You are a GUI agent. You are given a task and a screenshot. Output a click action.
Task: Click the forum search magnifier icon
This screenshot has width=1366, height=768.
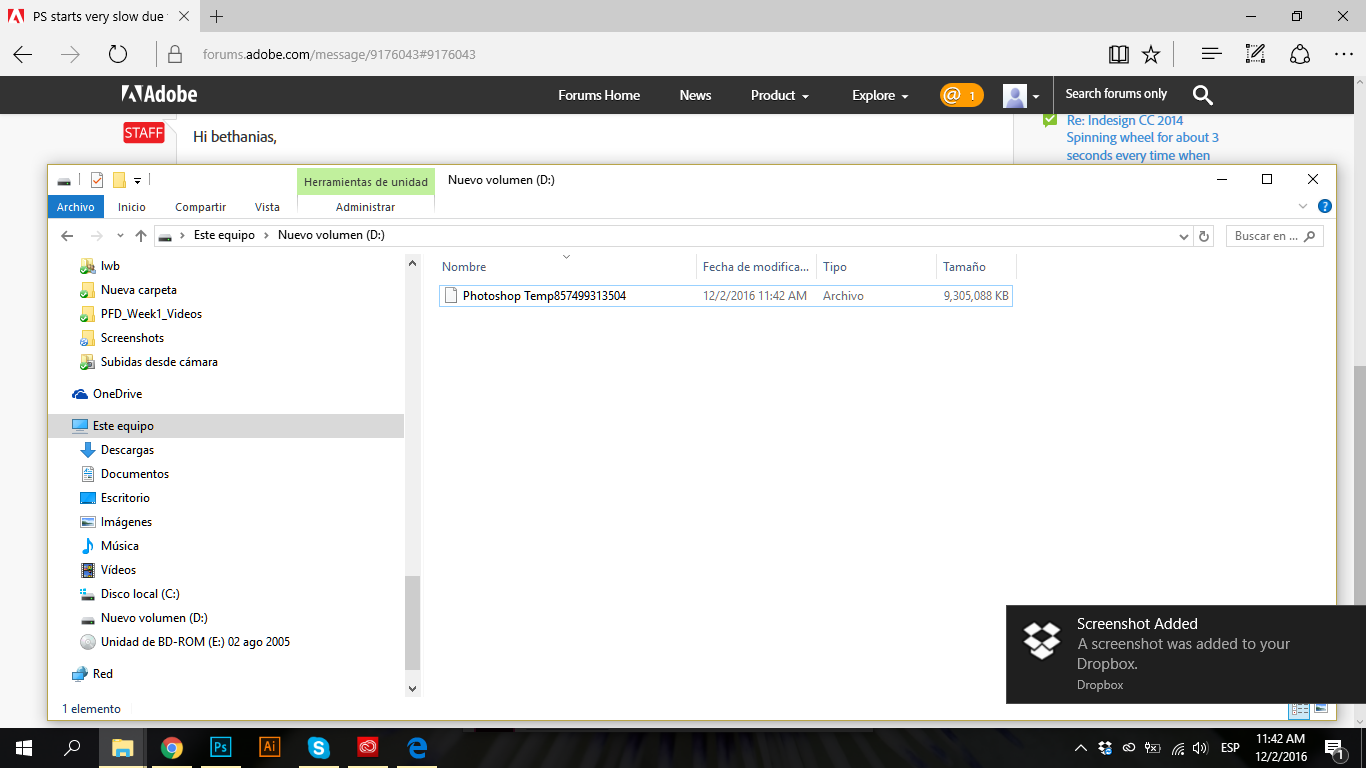click(x=1203, y=95)
